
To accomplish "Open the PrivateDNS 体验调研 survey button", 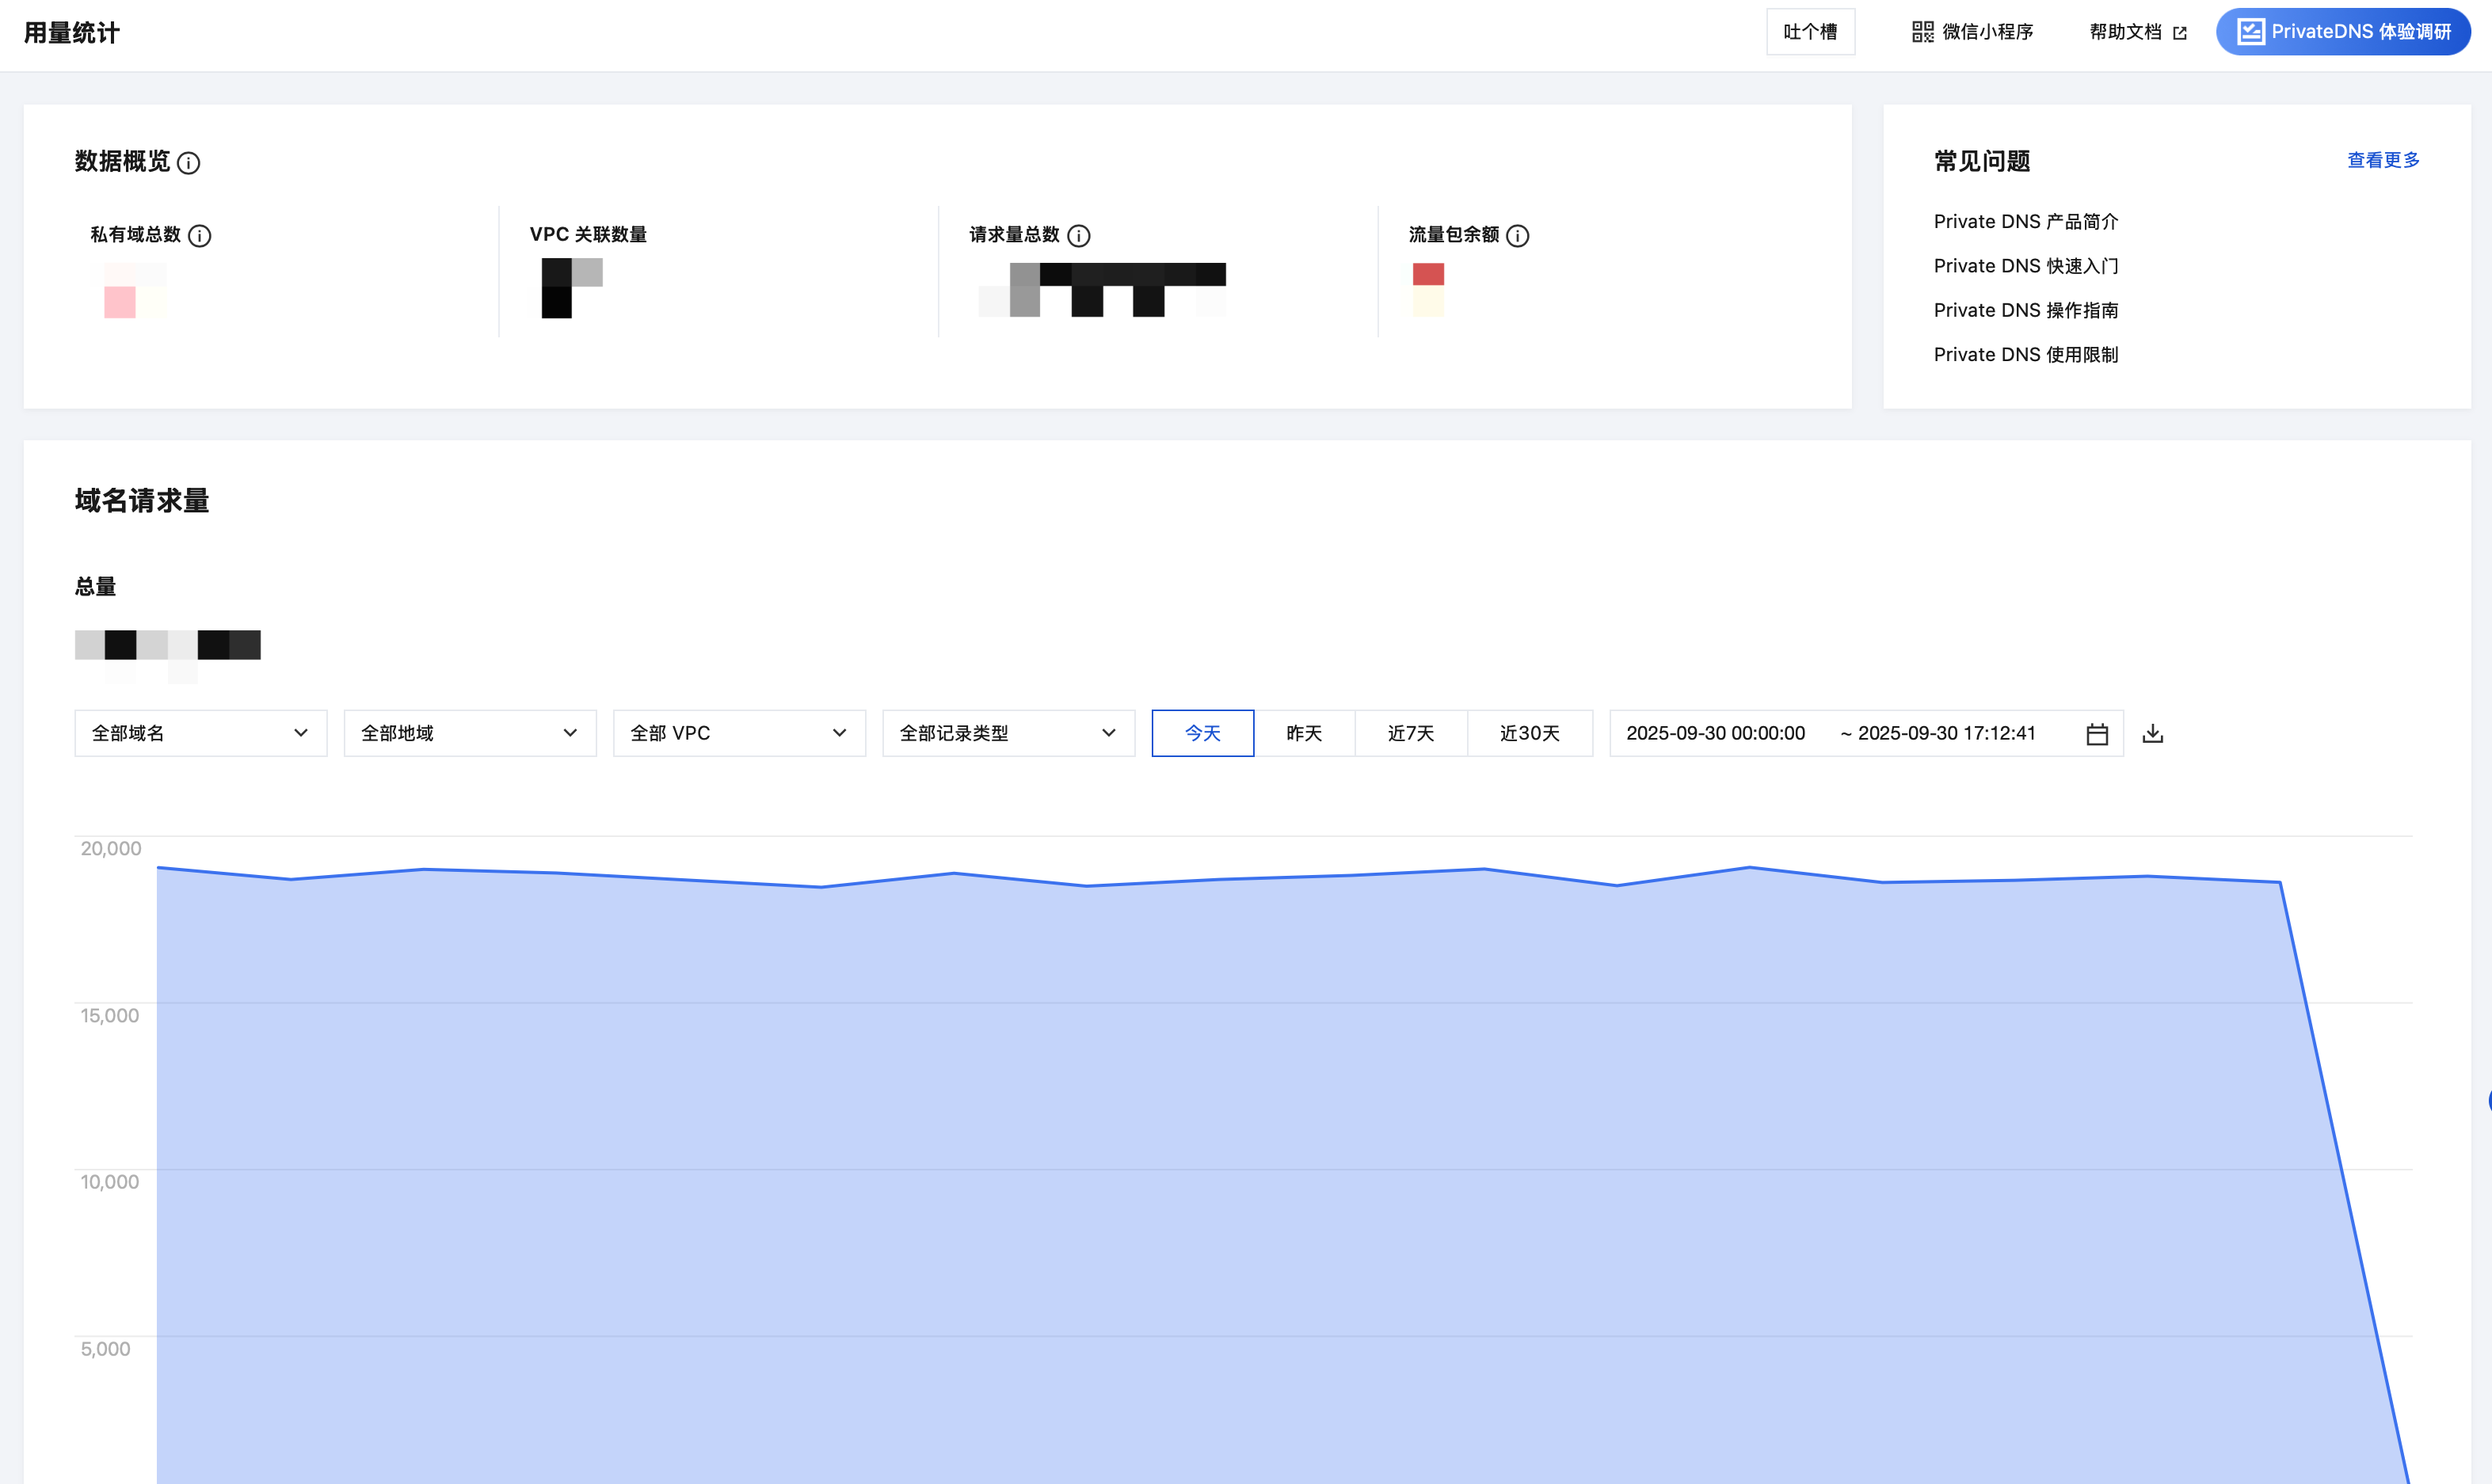I will (2342, 32).
